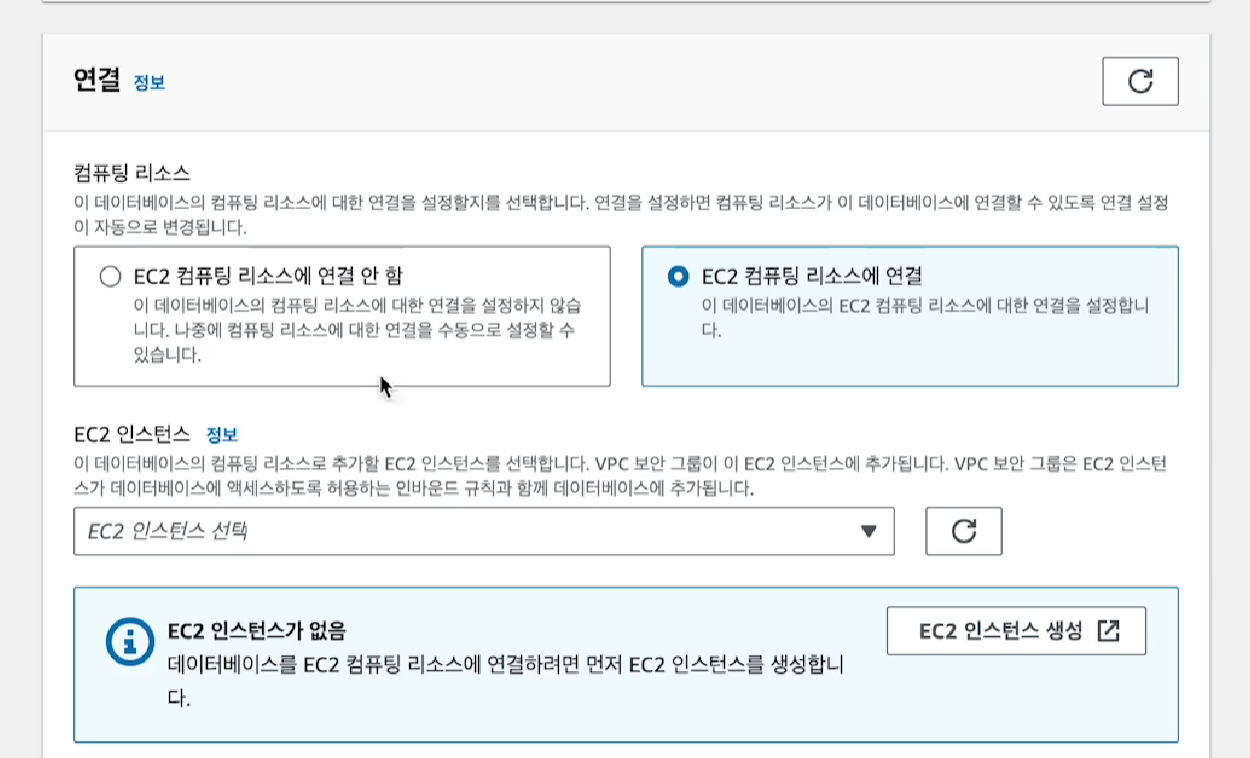This screenshot has width=1250, height=758.
Task: Click the external link icon on EC2 인스턴스 생성
Action: tap(1108, 631)
